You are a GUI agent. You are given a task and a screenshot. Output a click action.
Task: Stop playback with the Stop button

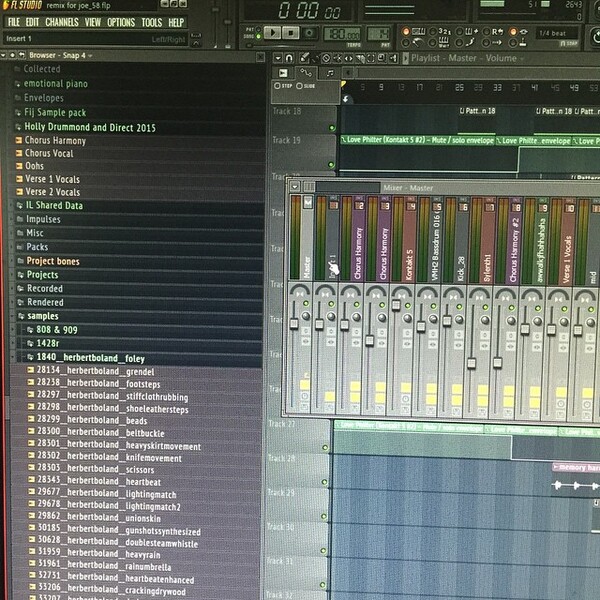coord(290,33)
